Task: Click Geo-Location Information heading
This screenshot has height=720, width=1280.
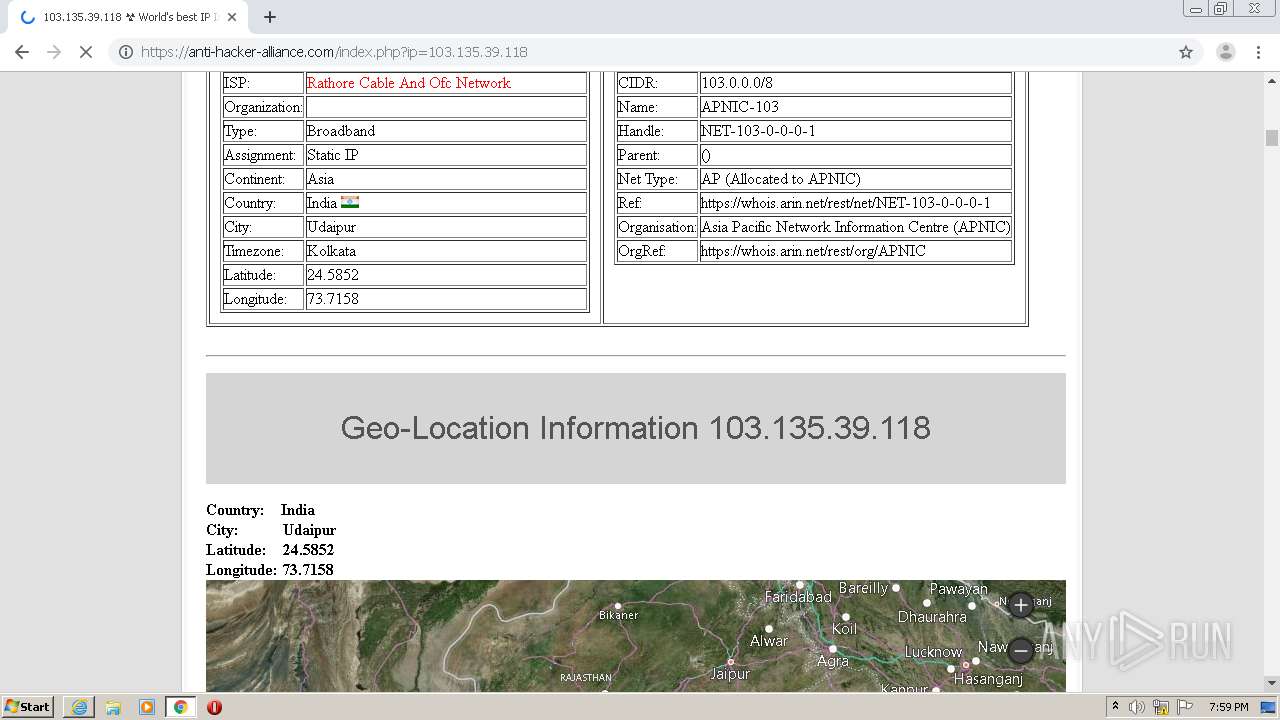Action: coord(635,428)
